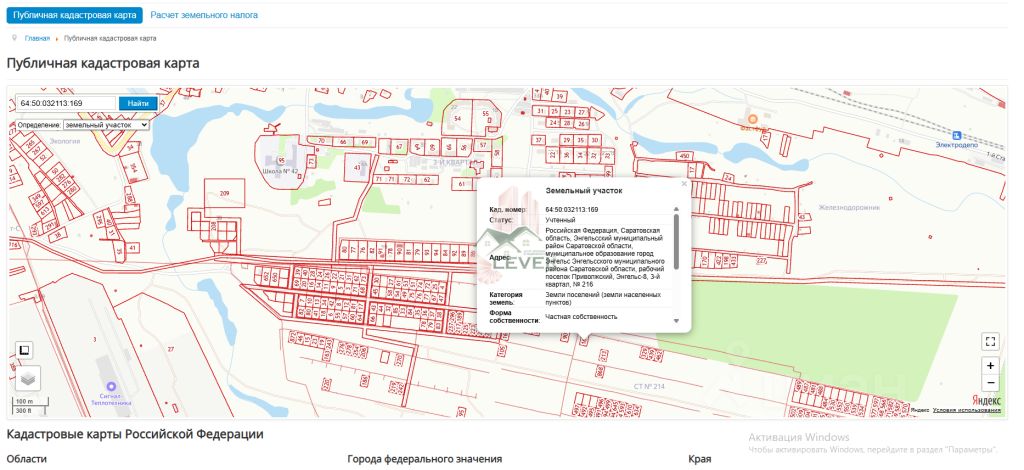This screenshot has width=1024, height=470.
Task: Click the ruler measurement tool icon
Action: point(24,351)
